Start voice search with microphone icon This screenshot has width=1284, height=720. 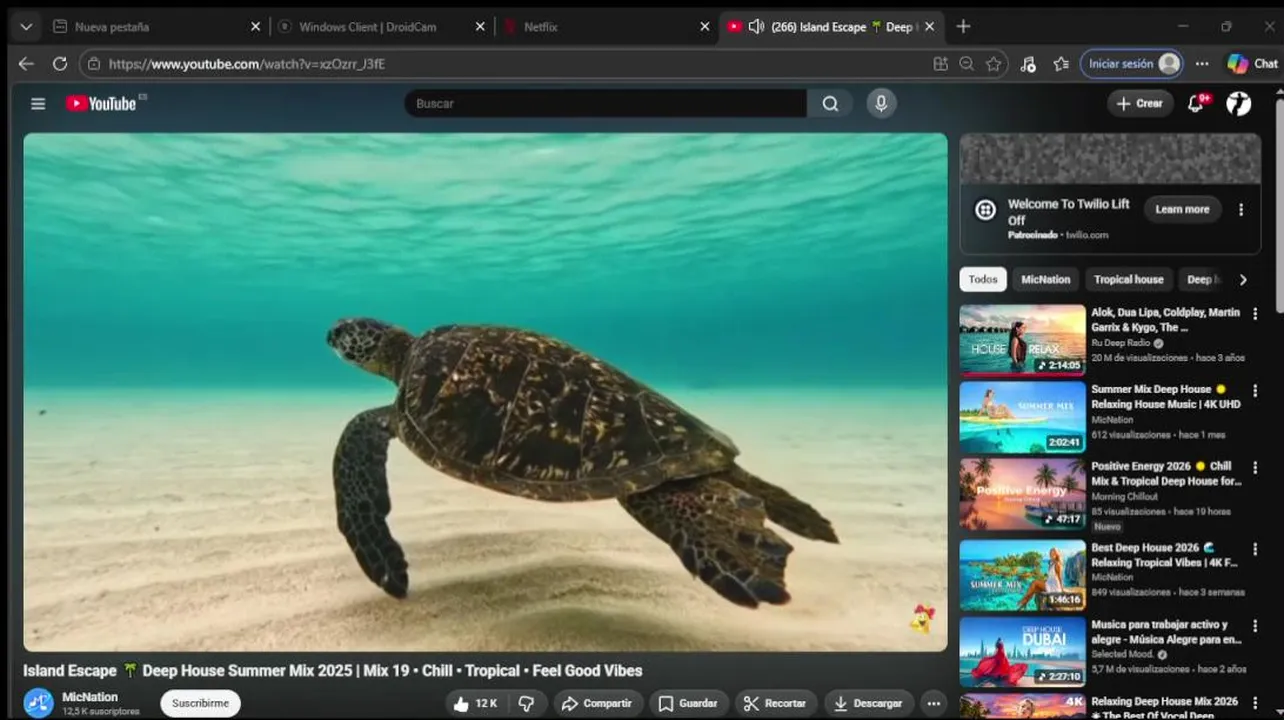coord(881,103)
